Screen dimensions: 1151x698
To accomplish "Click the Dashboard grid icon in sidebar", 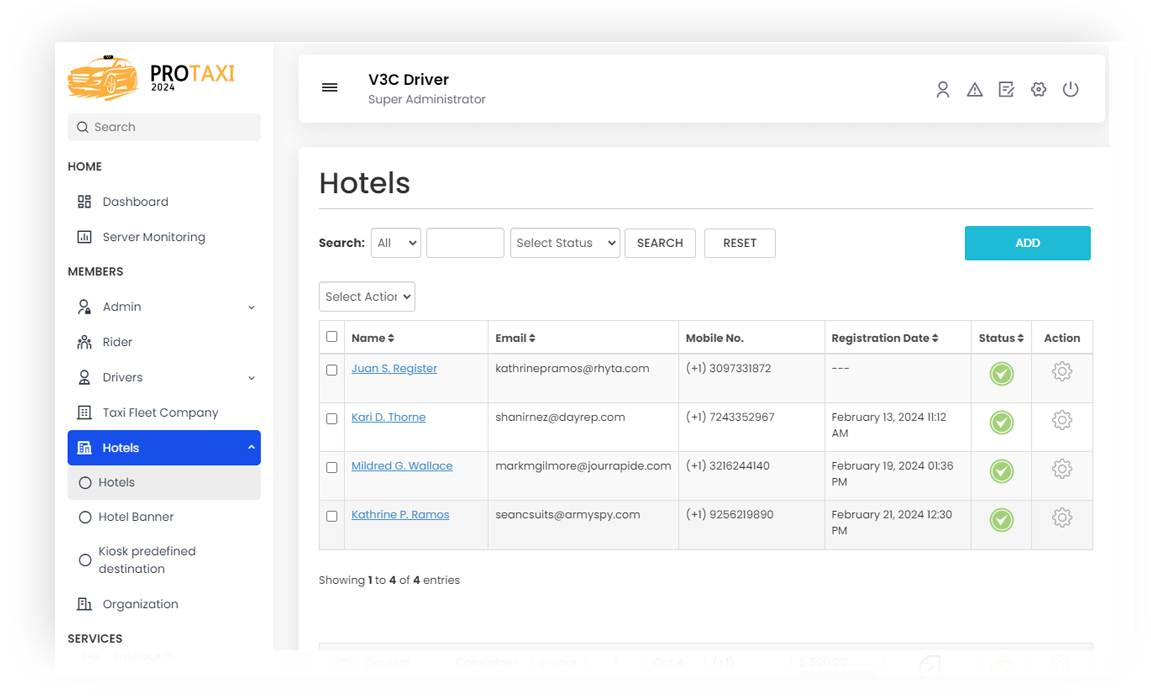I will pyautogui.click(x=84, y=202).
